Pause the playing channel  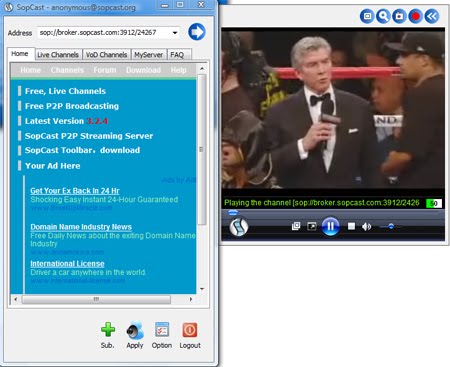tap(330, 227)
